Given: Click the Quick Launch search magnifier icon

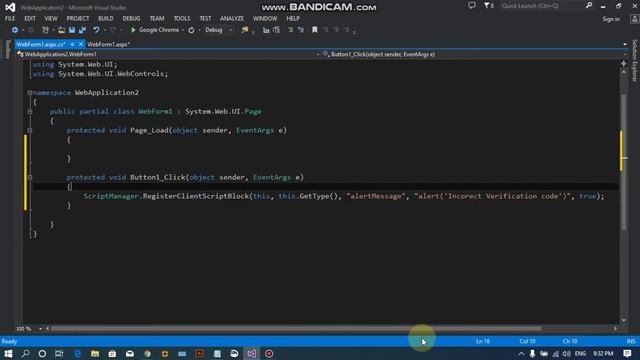Looking at the screenshot, I should pos(589,6).
